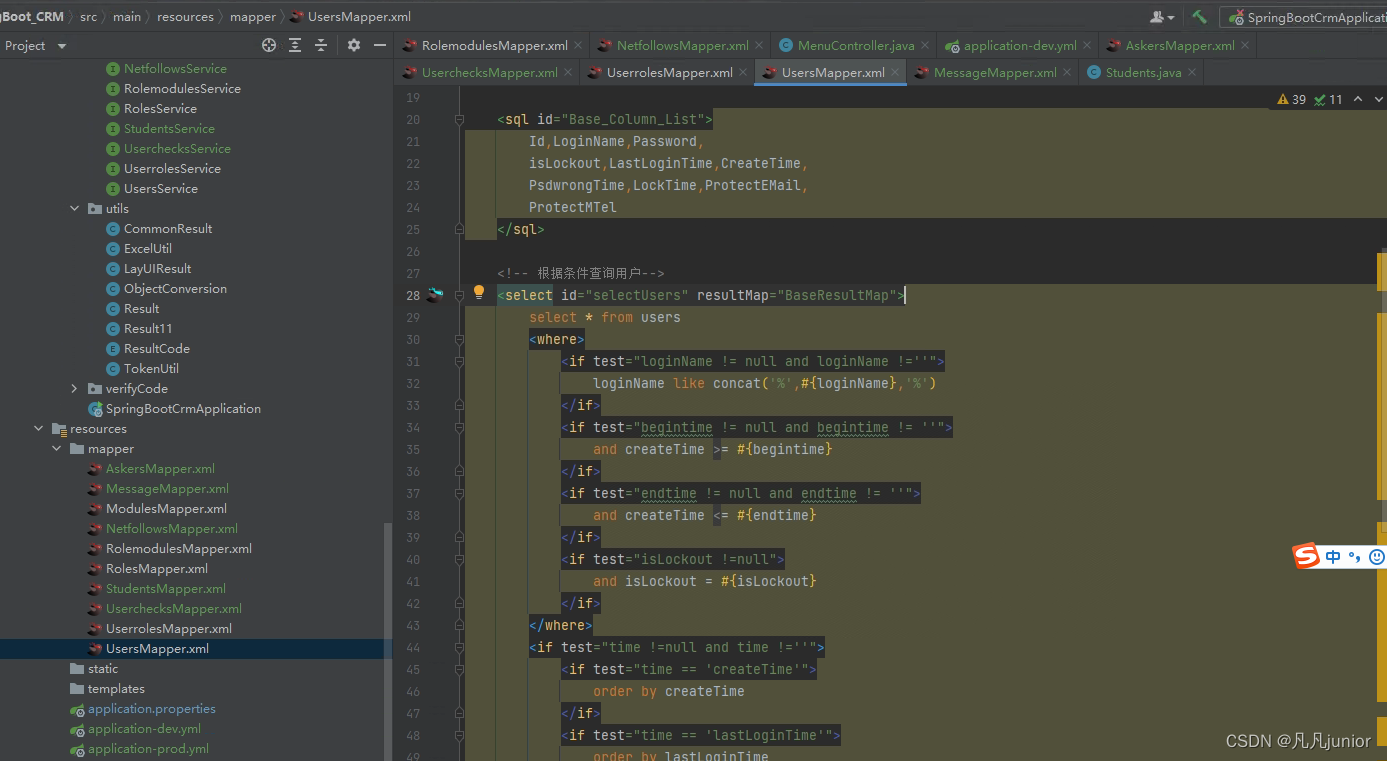Click the Select Opened File crosshair icon
Image resolution: width=1387 pixels, height=761 pixels.
[267, 45]
